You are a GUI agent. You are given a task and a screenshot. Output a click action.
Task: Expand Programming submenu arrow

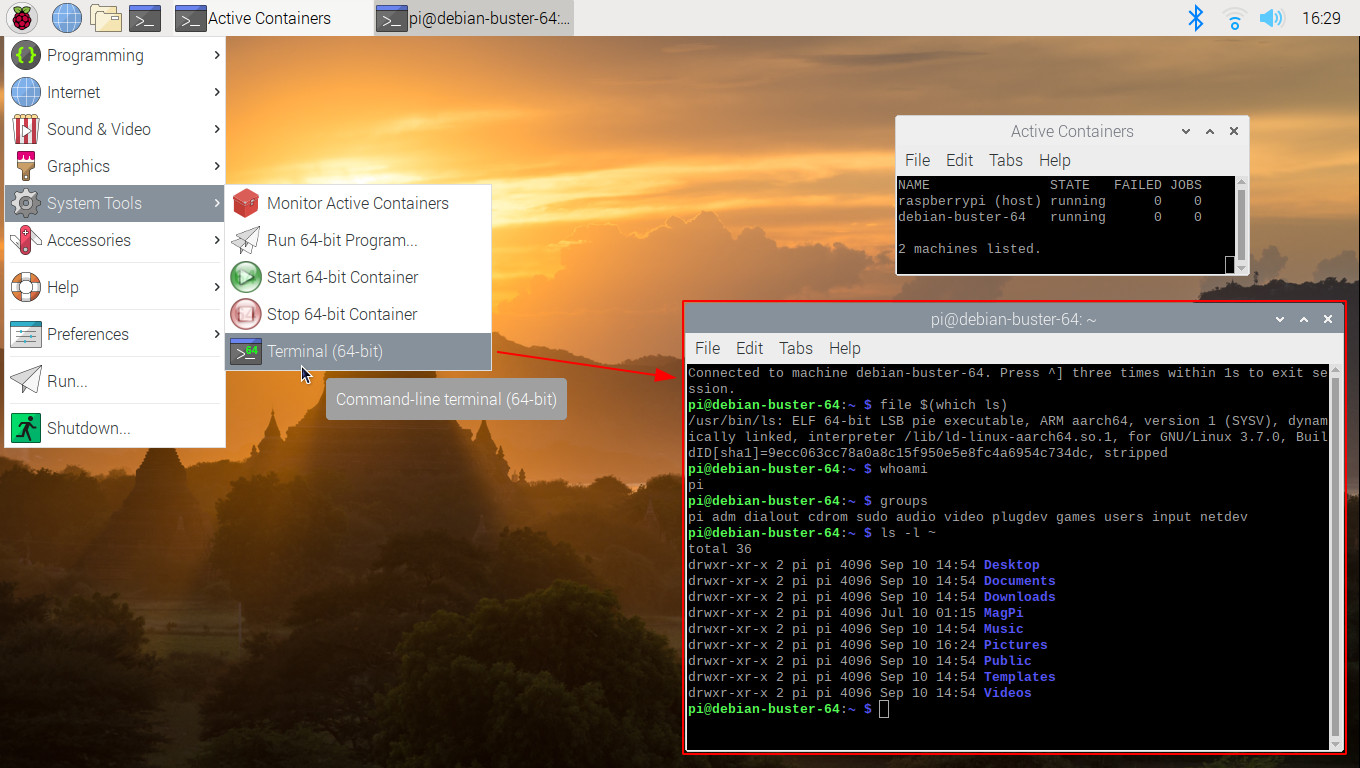coord(216,55)
